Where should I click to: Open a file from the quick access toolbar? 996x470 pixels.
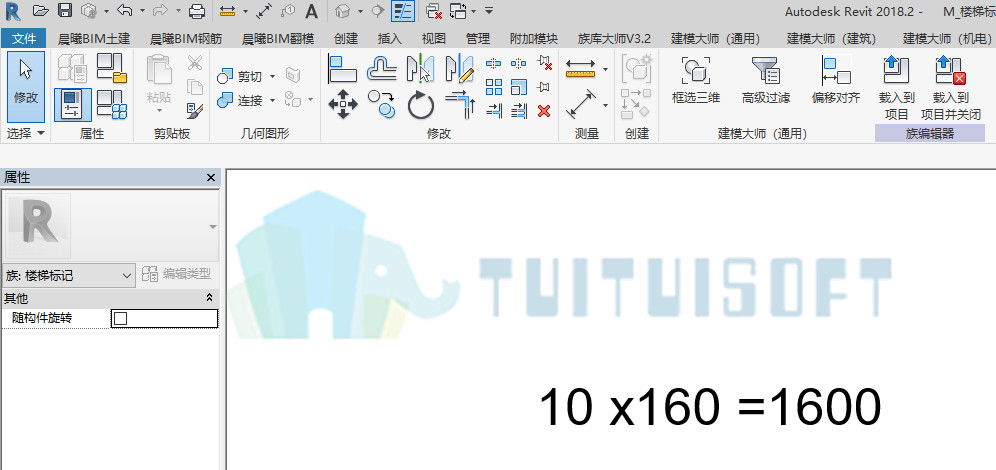[x=40, y=10]
